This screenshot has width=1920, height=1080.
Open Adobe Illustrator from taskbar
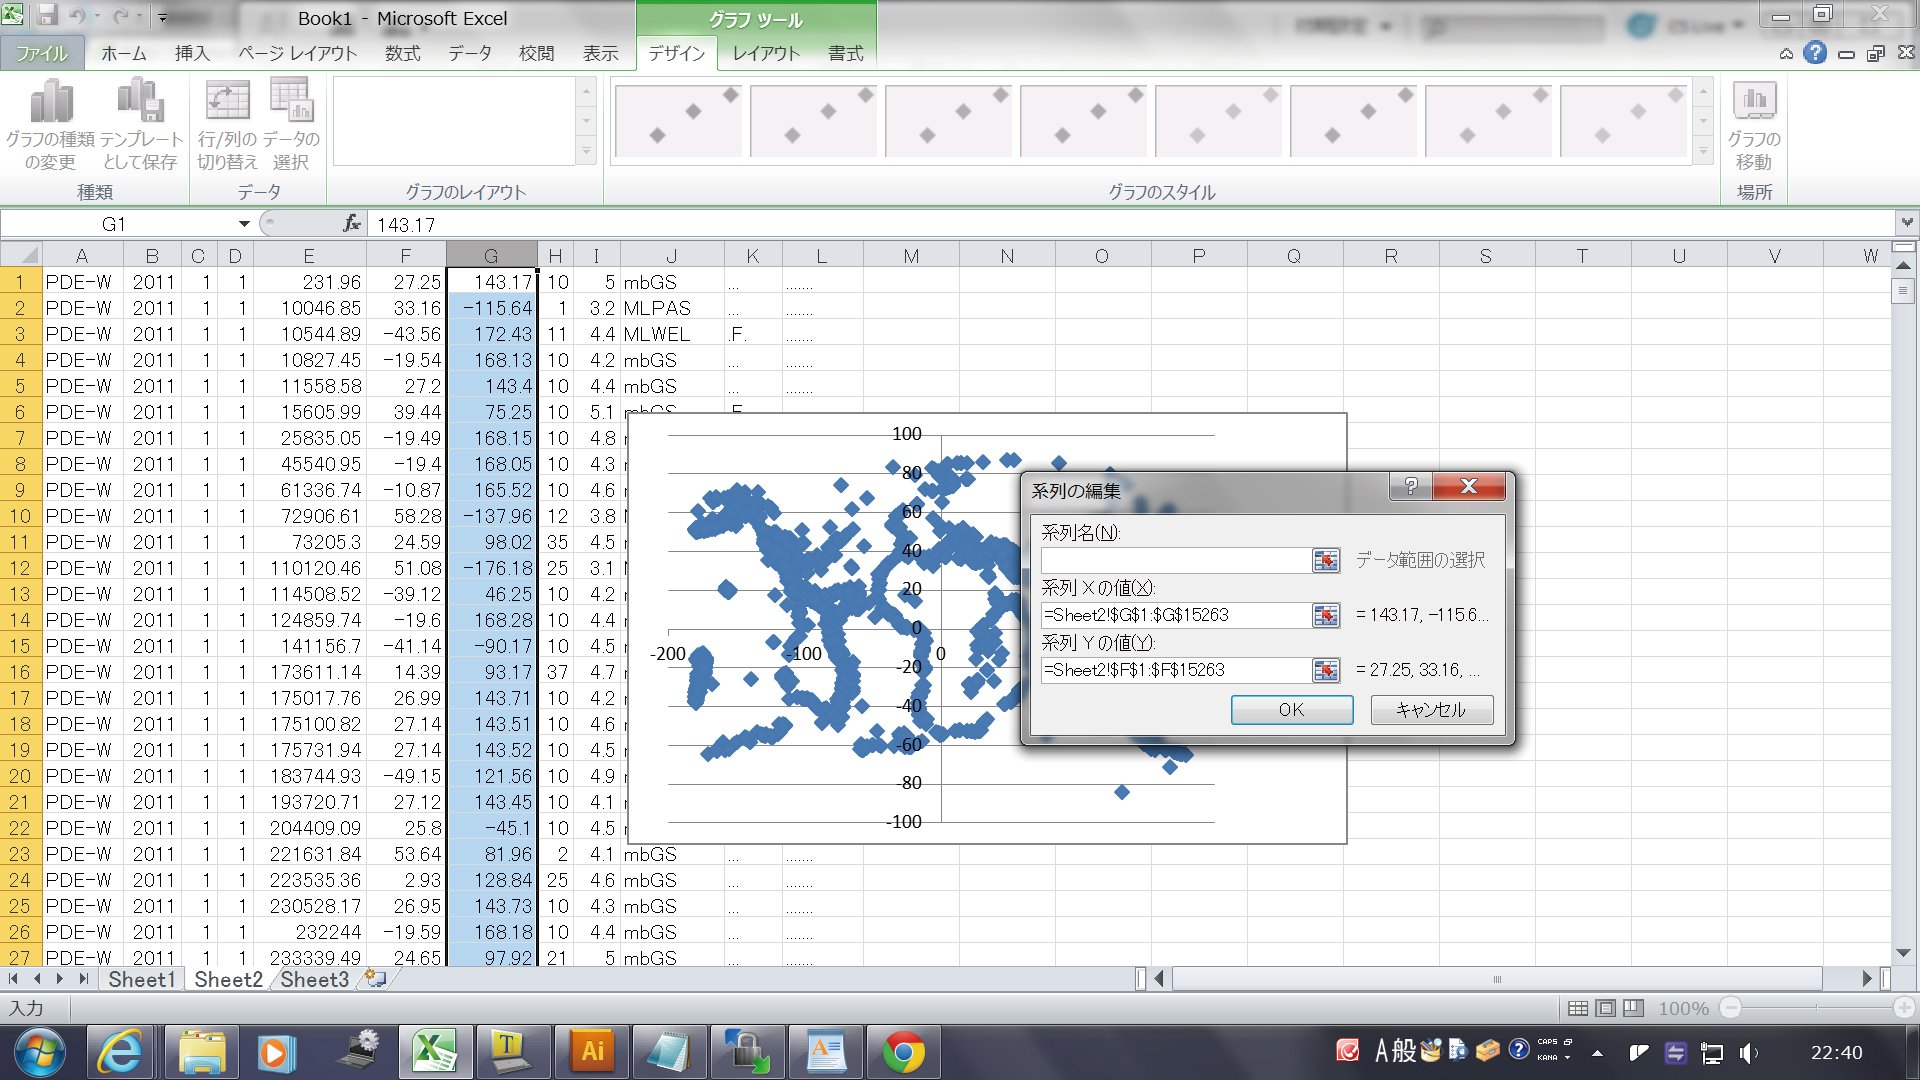click(593, 1052)
